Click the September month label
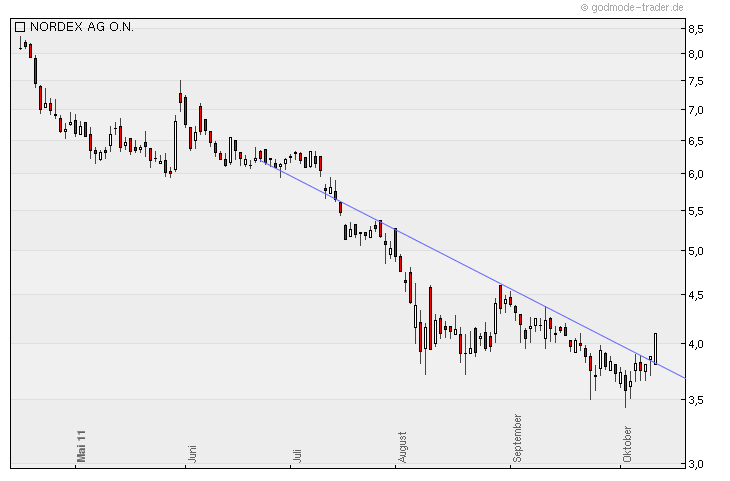The image size is (730, 481). tap(517, 438)
